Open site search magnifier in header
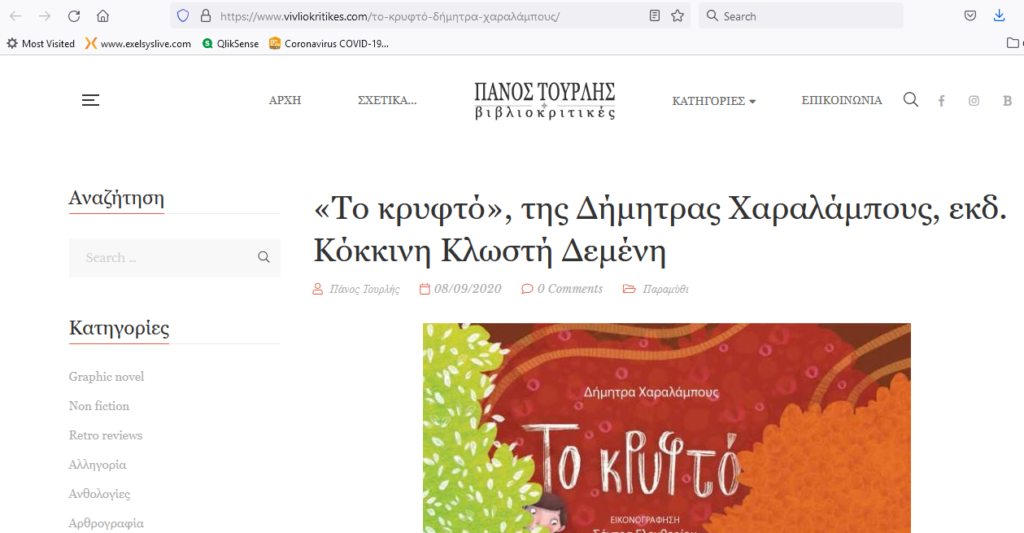 coord(910,100)
